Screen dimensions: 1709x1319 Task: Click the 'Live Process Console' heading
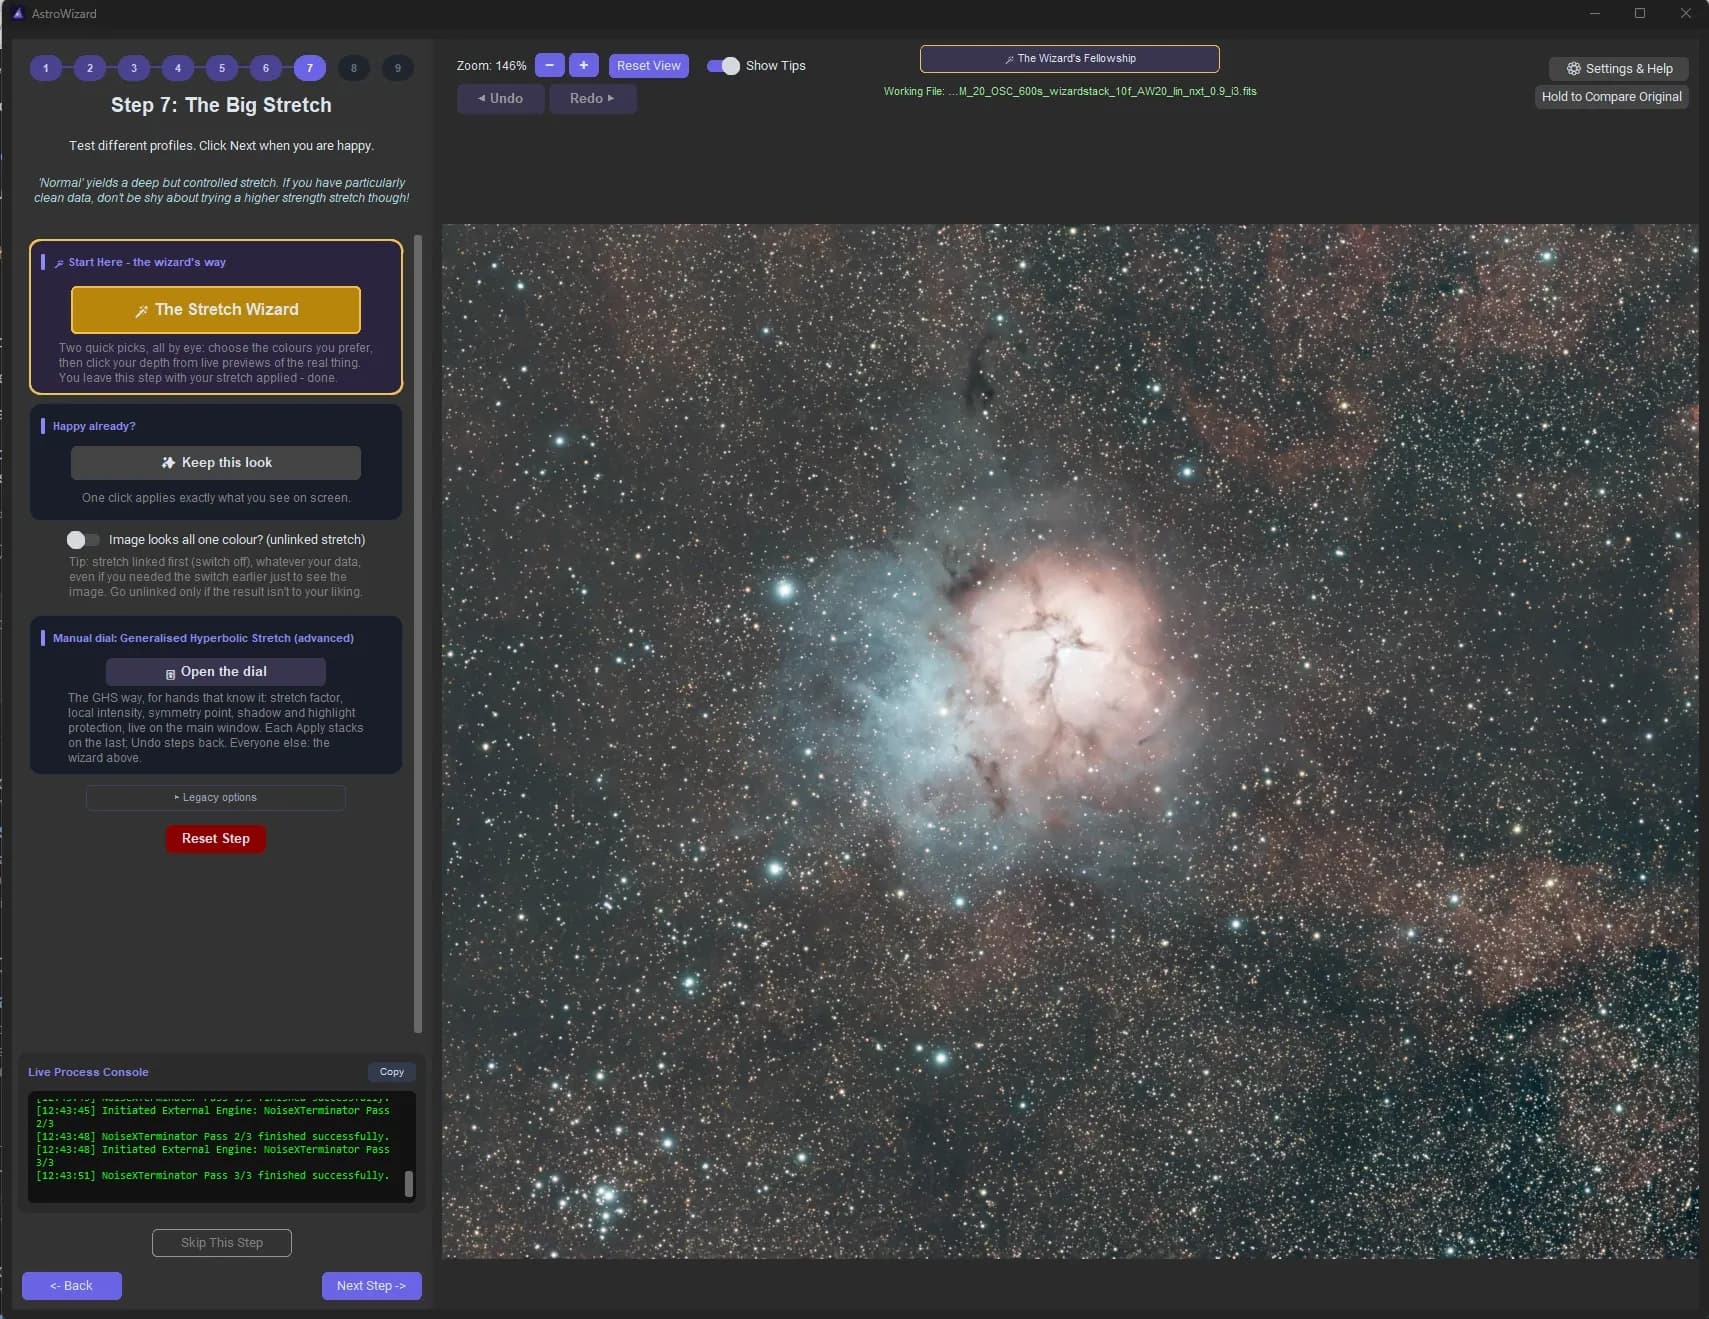click(x=88, y=1072)
